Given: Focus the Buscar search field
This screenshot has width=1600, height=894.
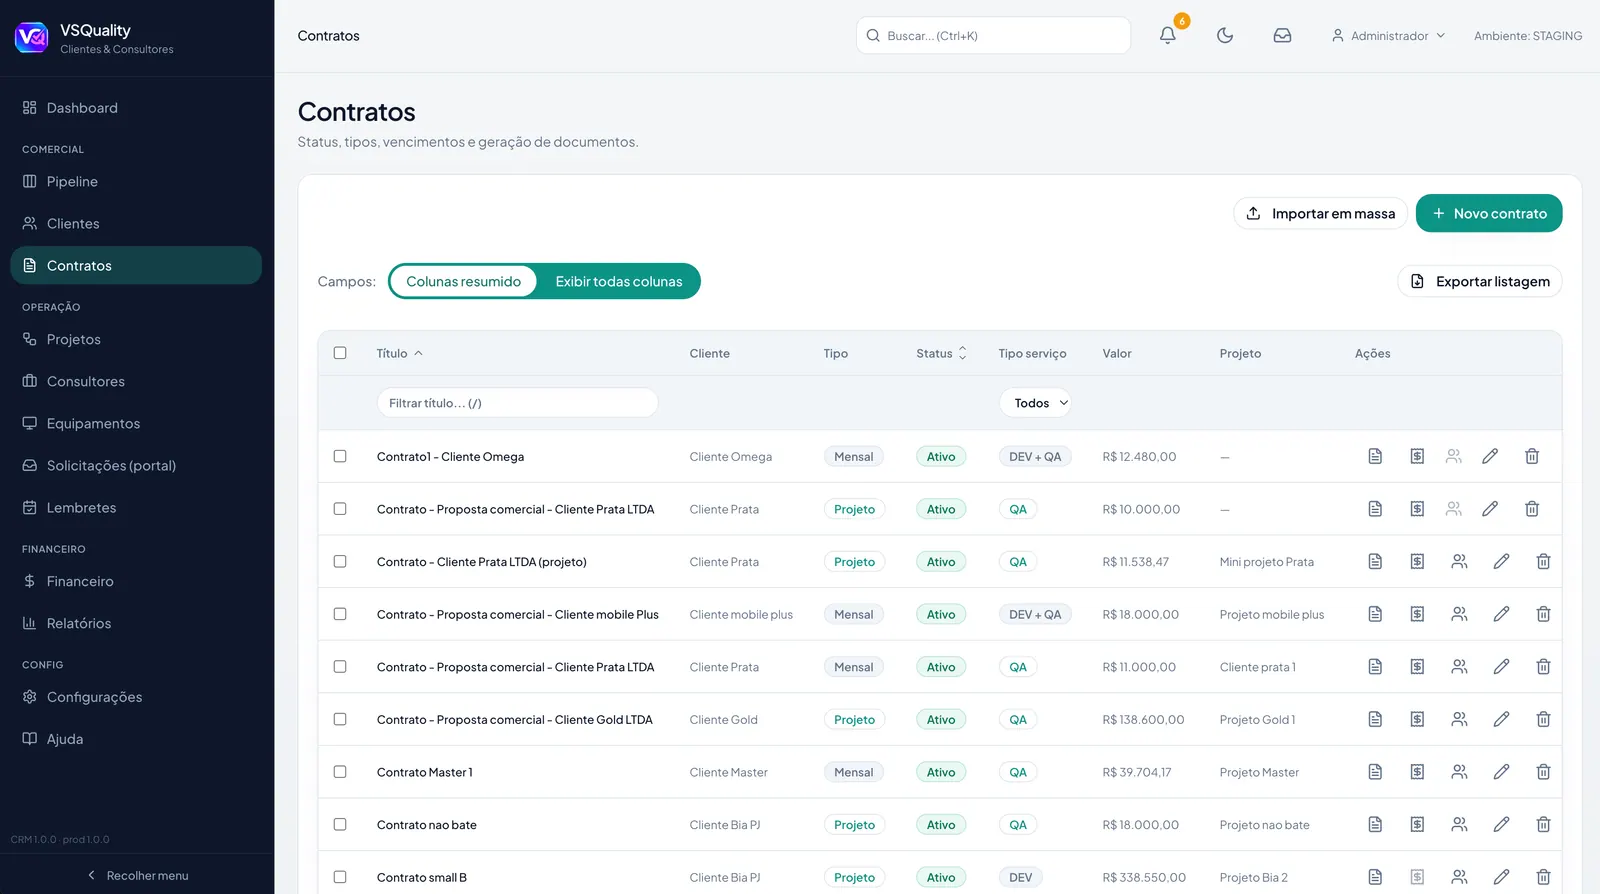Looking at the screenshot, I should coord(993,36).
